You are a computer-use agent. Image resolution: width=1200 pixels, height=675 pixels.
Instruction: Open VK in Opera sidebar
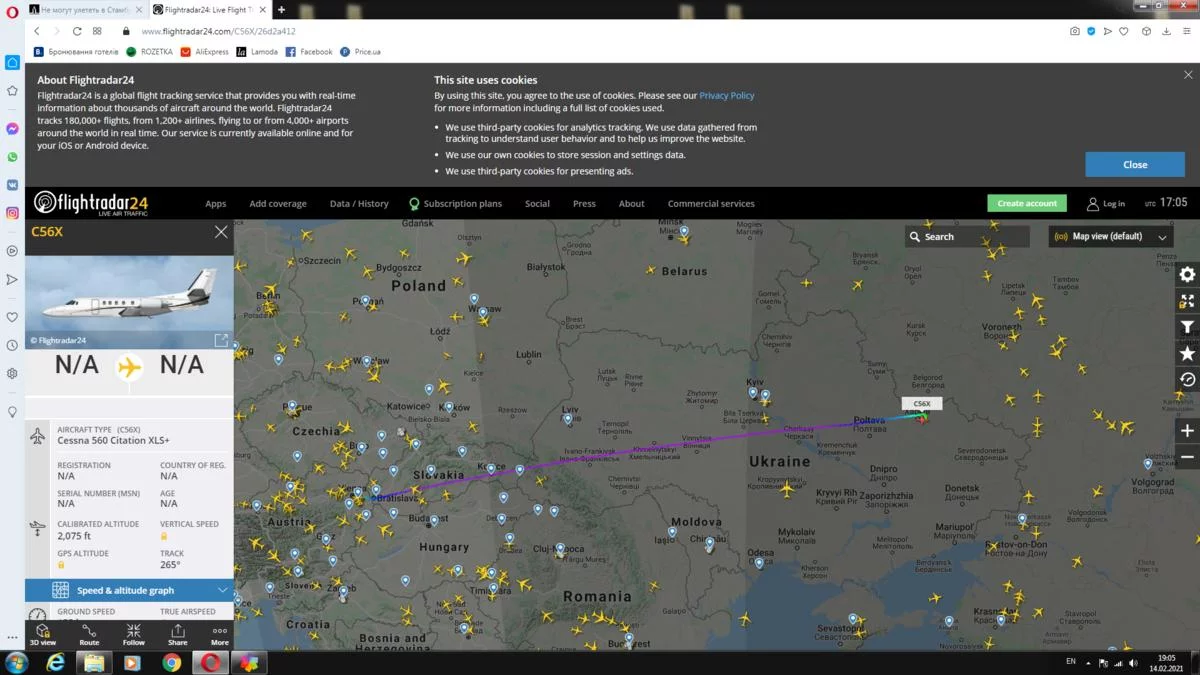[12, 185]
